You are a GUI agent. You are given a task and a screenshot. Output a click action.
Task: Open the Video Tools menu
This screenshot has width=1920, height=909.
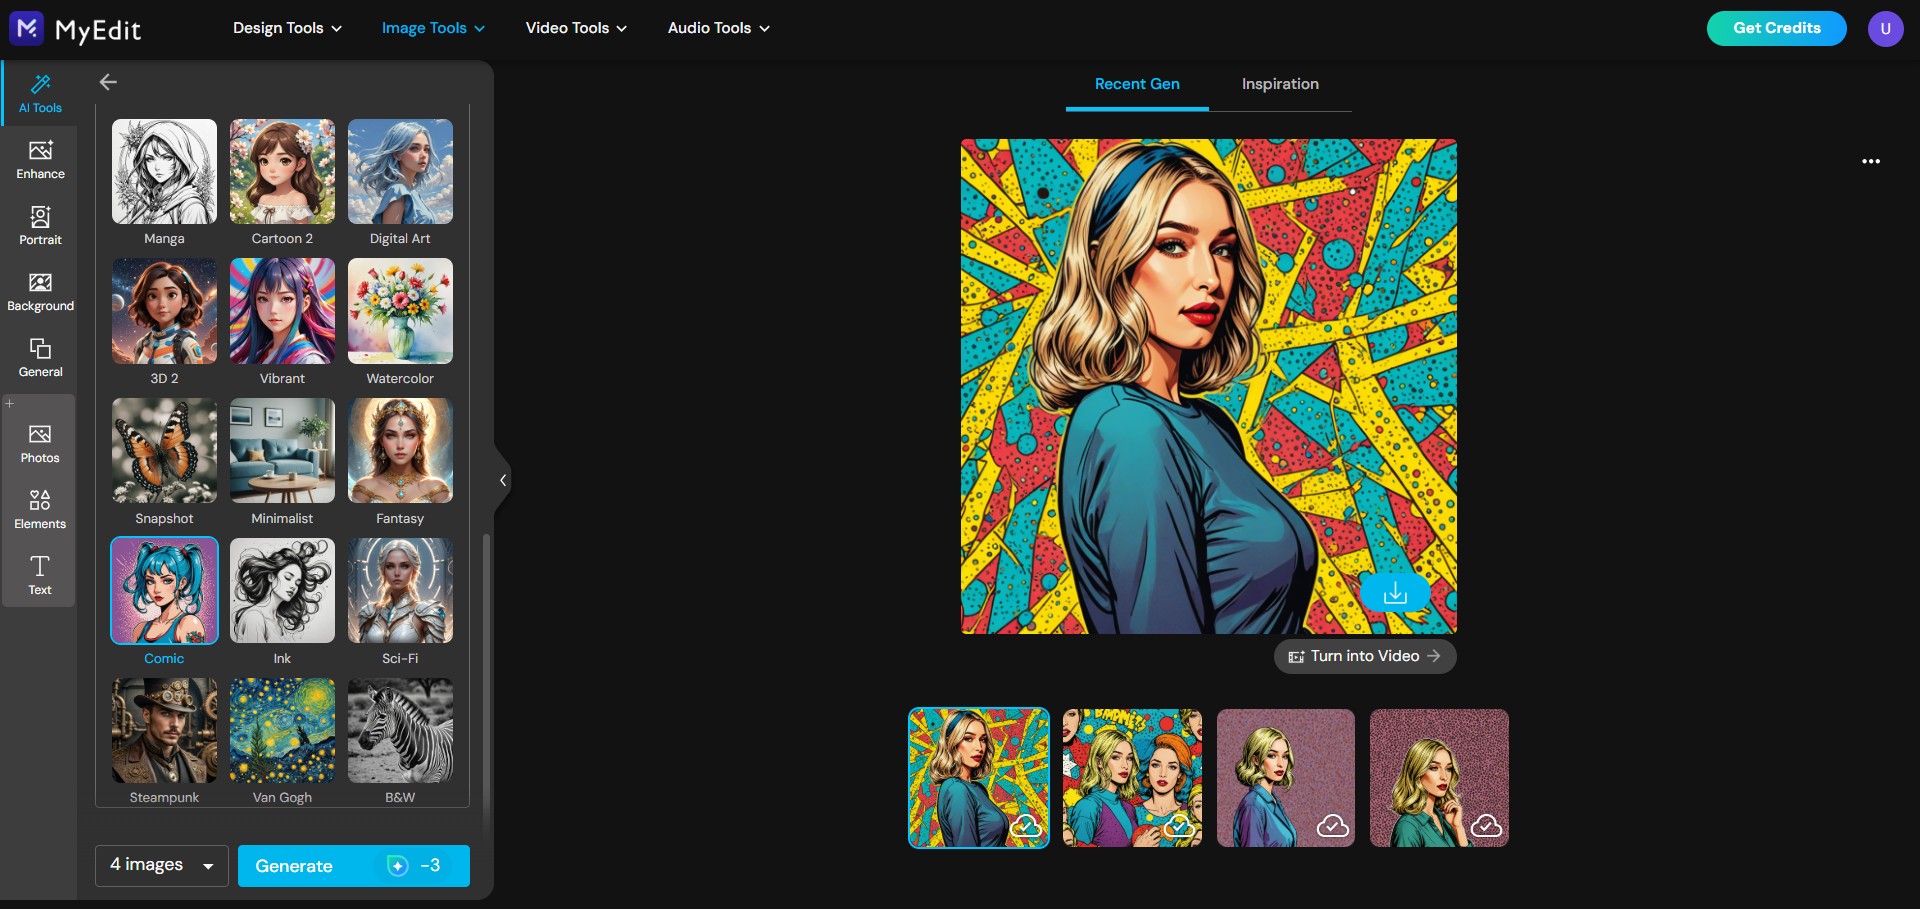pyautogui.click(x=575, y=28)
